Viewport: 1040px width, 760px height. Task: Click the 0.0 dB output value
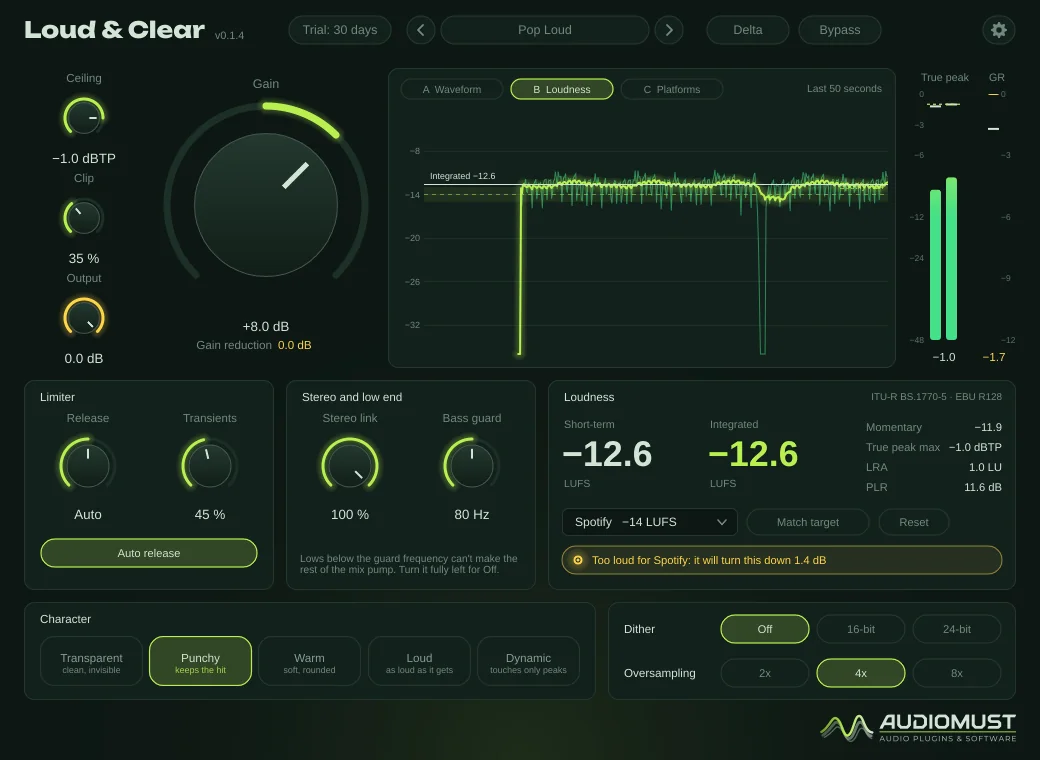pyautogui.click(x=84, y=359)
